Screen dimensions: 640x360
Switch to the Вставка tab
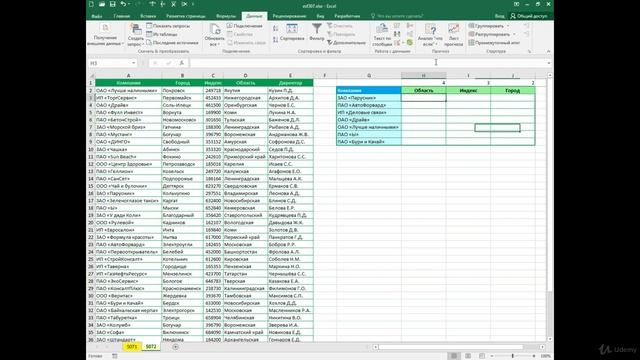tap(148, 16)
